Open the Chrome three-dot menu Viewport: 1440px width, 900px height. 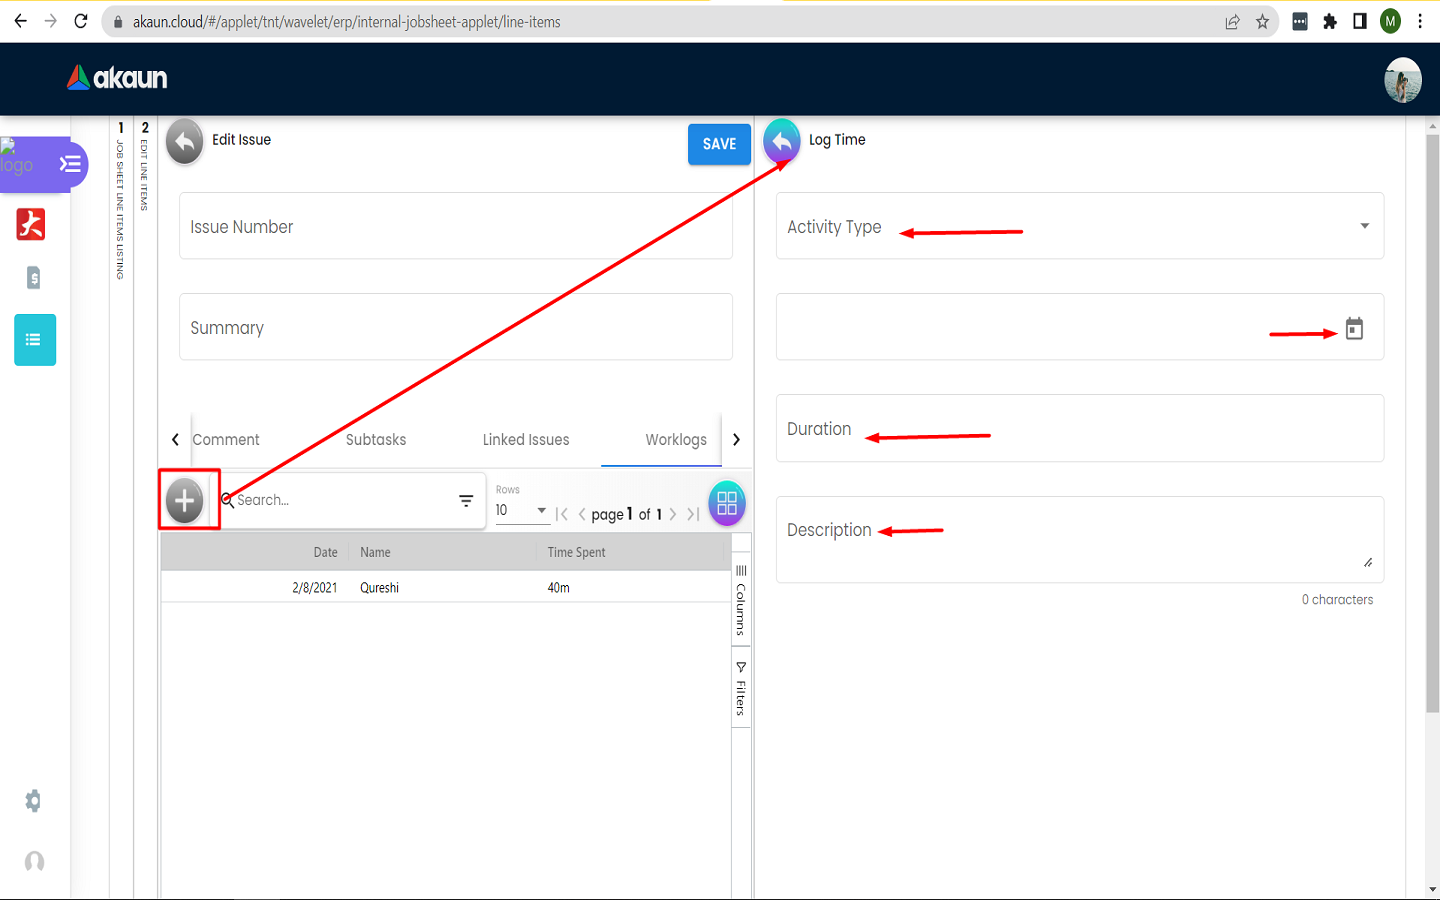1420,21
